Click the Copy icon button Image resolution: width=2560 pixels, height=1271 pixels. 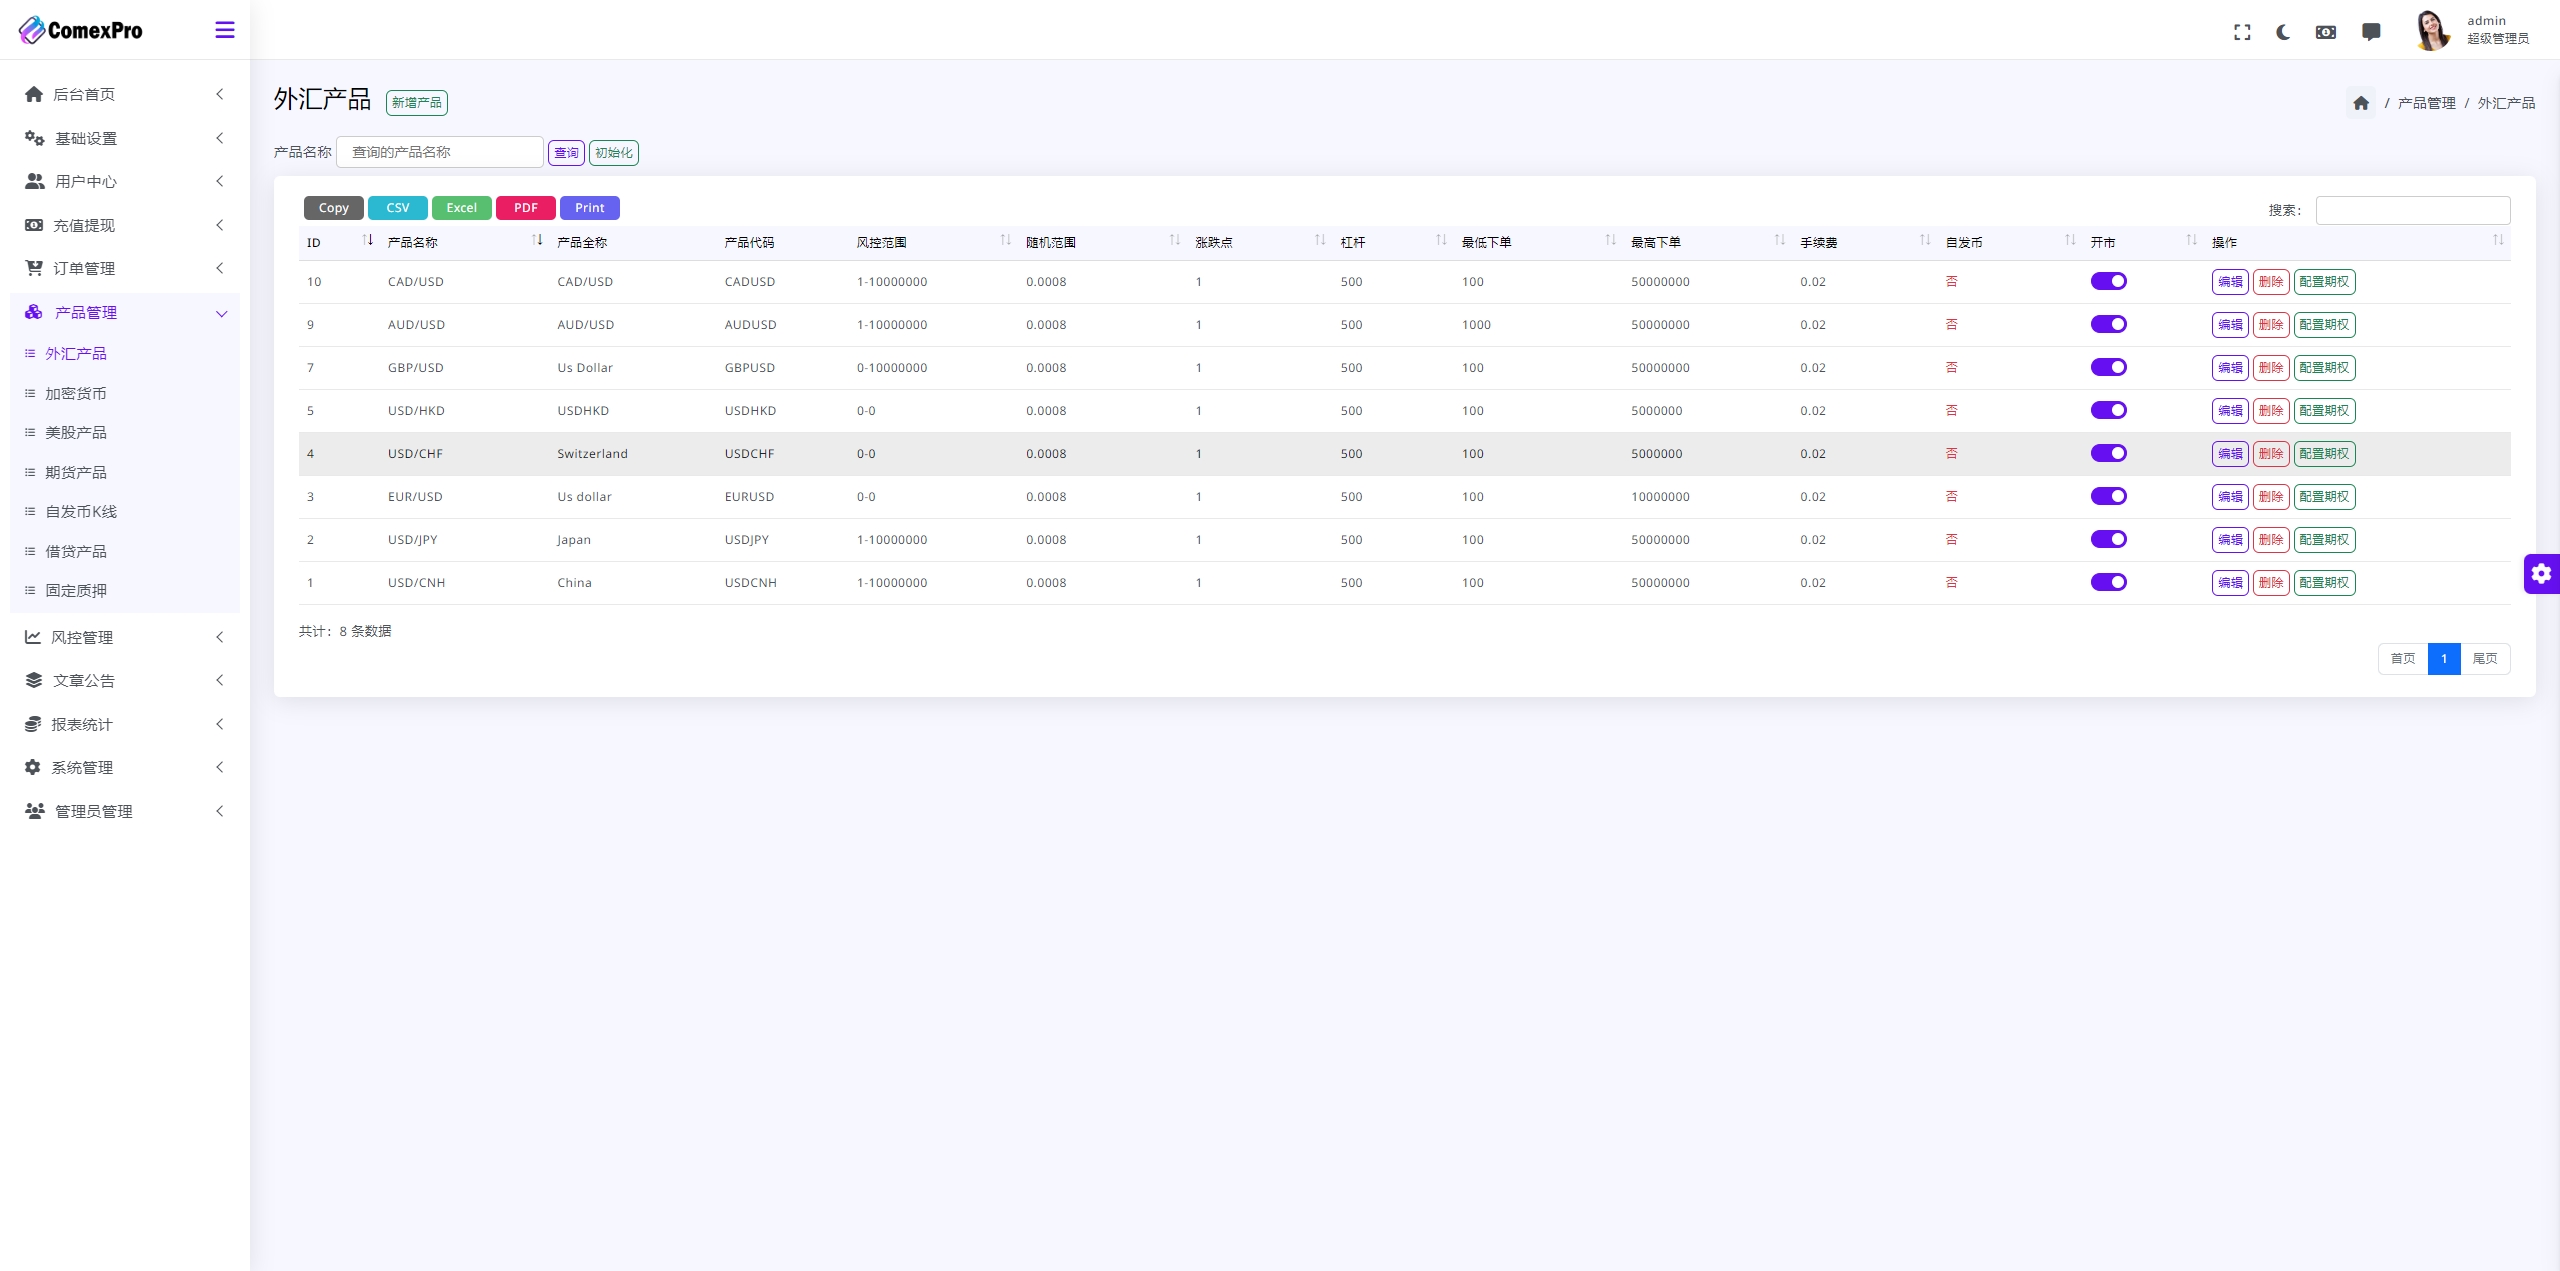(335, 207)
